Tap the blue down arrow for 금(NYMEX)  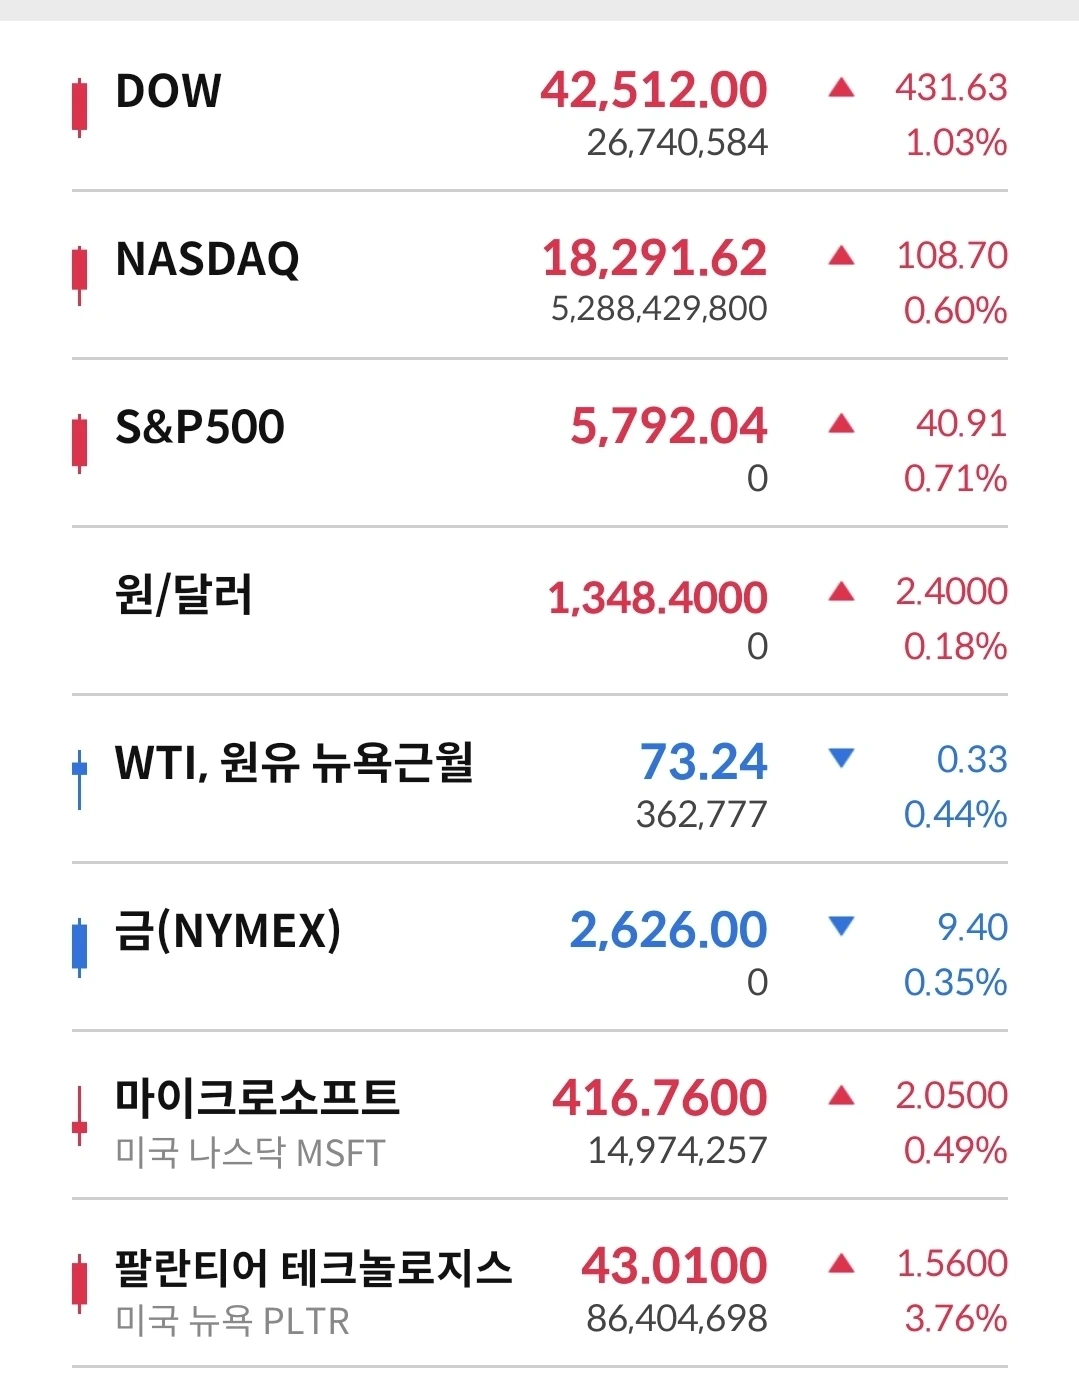(842, 926)
